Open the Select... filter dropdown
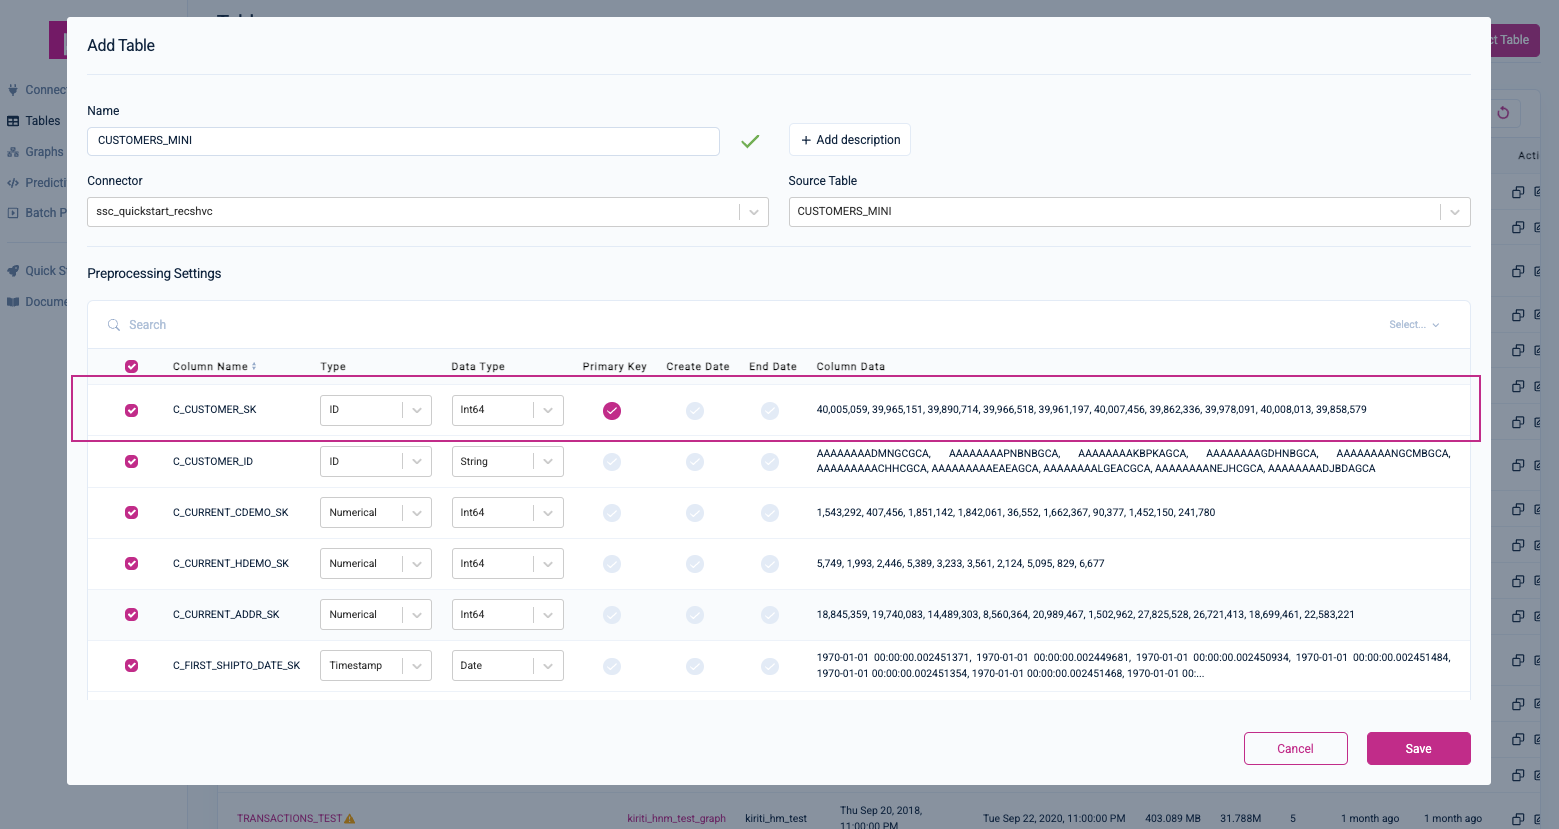This screenshot has width=1559, height=829. [x=1414, y=325]
